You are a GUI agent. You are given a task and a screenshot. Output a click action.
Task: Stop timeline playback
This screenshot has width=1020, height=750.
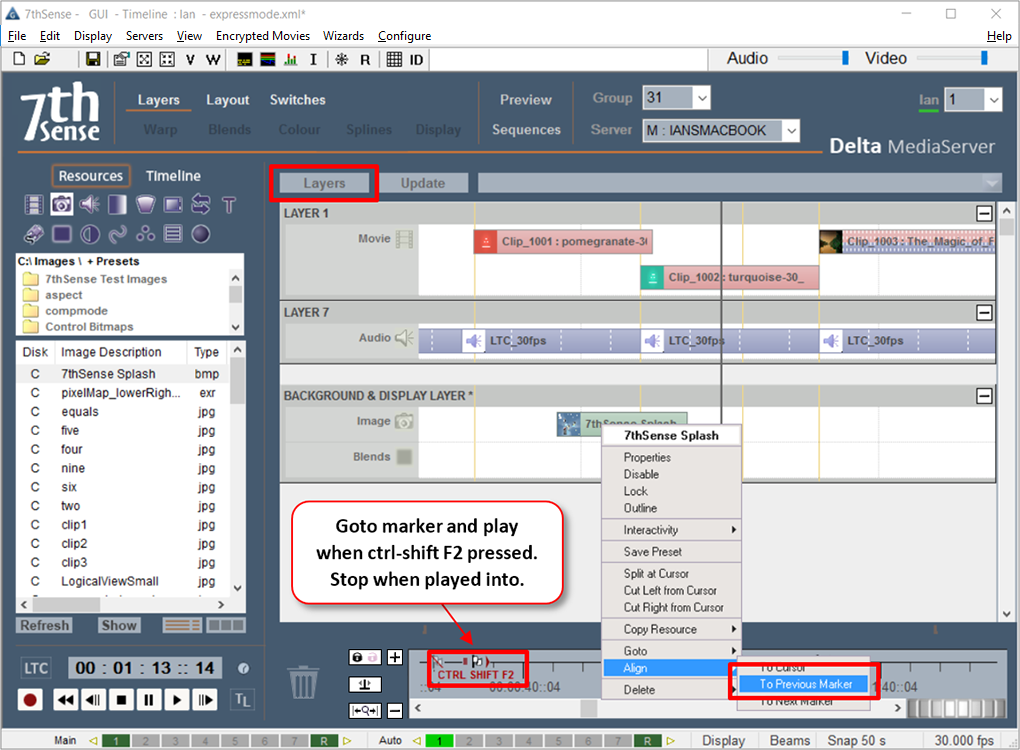coord(121,700)
